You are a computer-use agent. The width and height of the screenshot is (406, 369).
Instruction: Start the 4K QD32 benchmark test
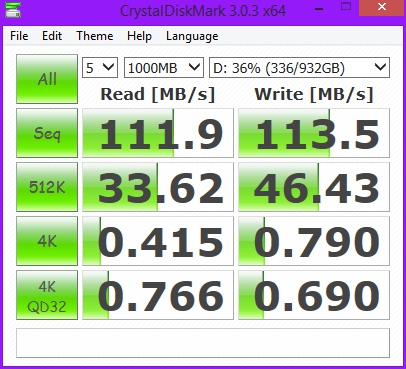47,295
